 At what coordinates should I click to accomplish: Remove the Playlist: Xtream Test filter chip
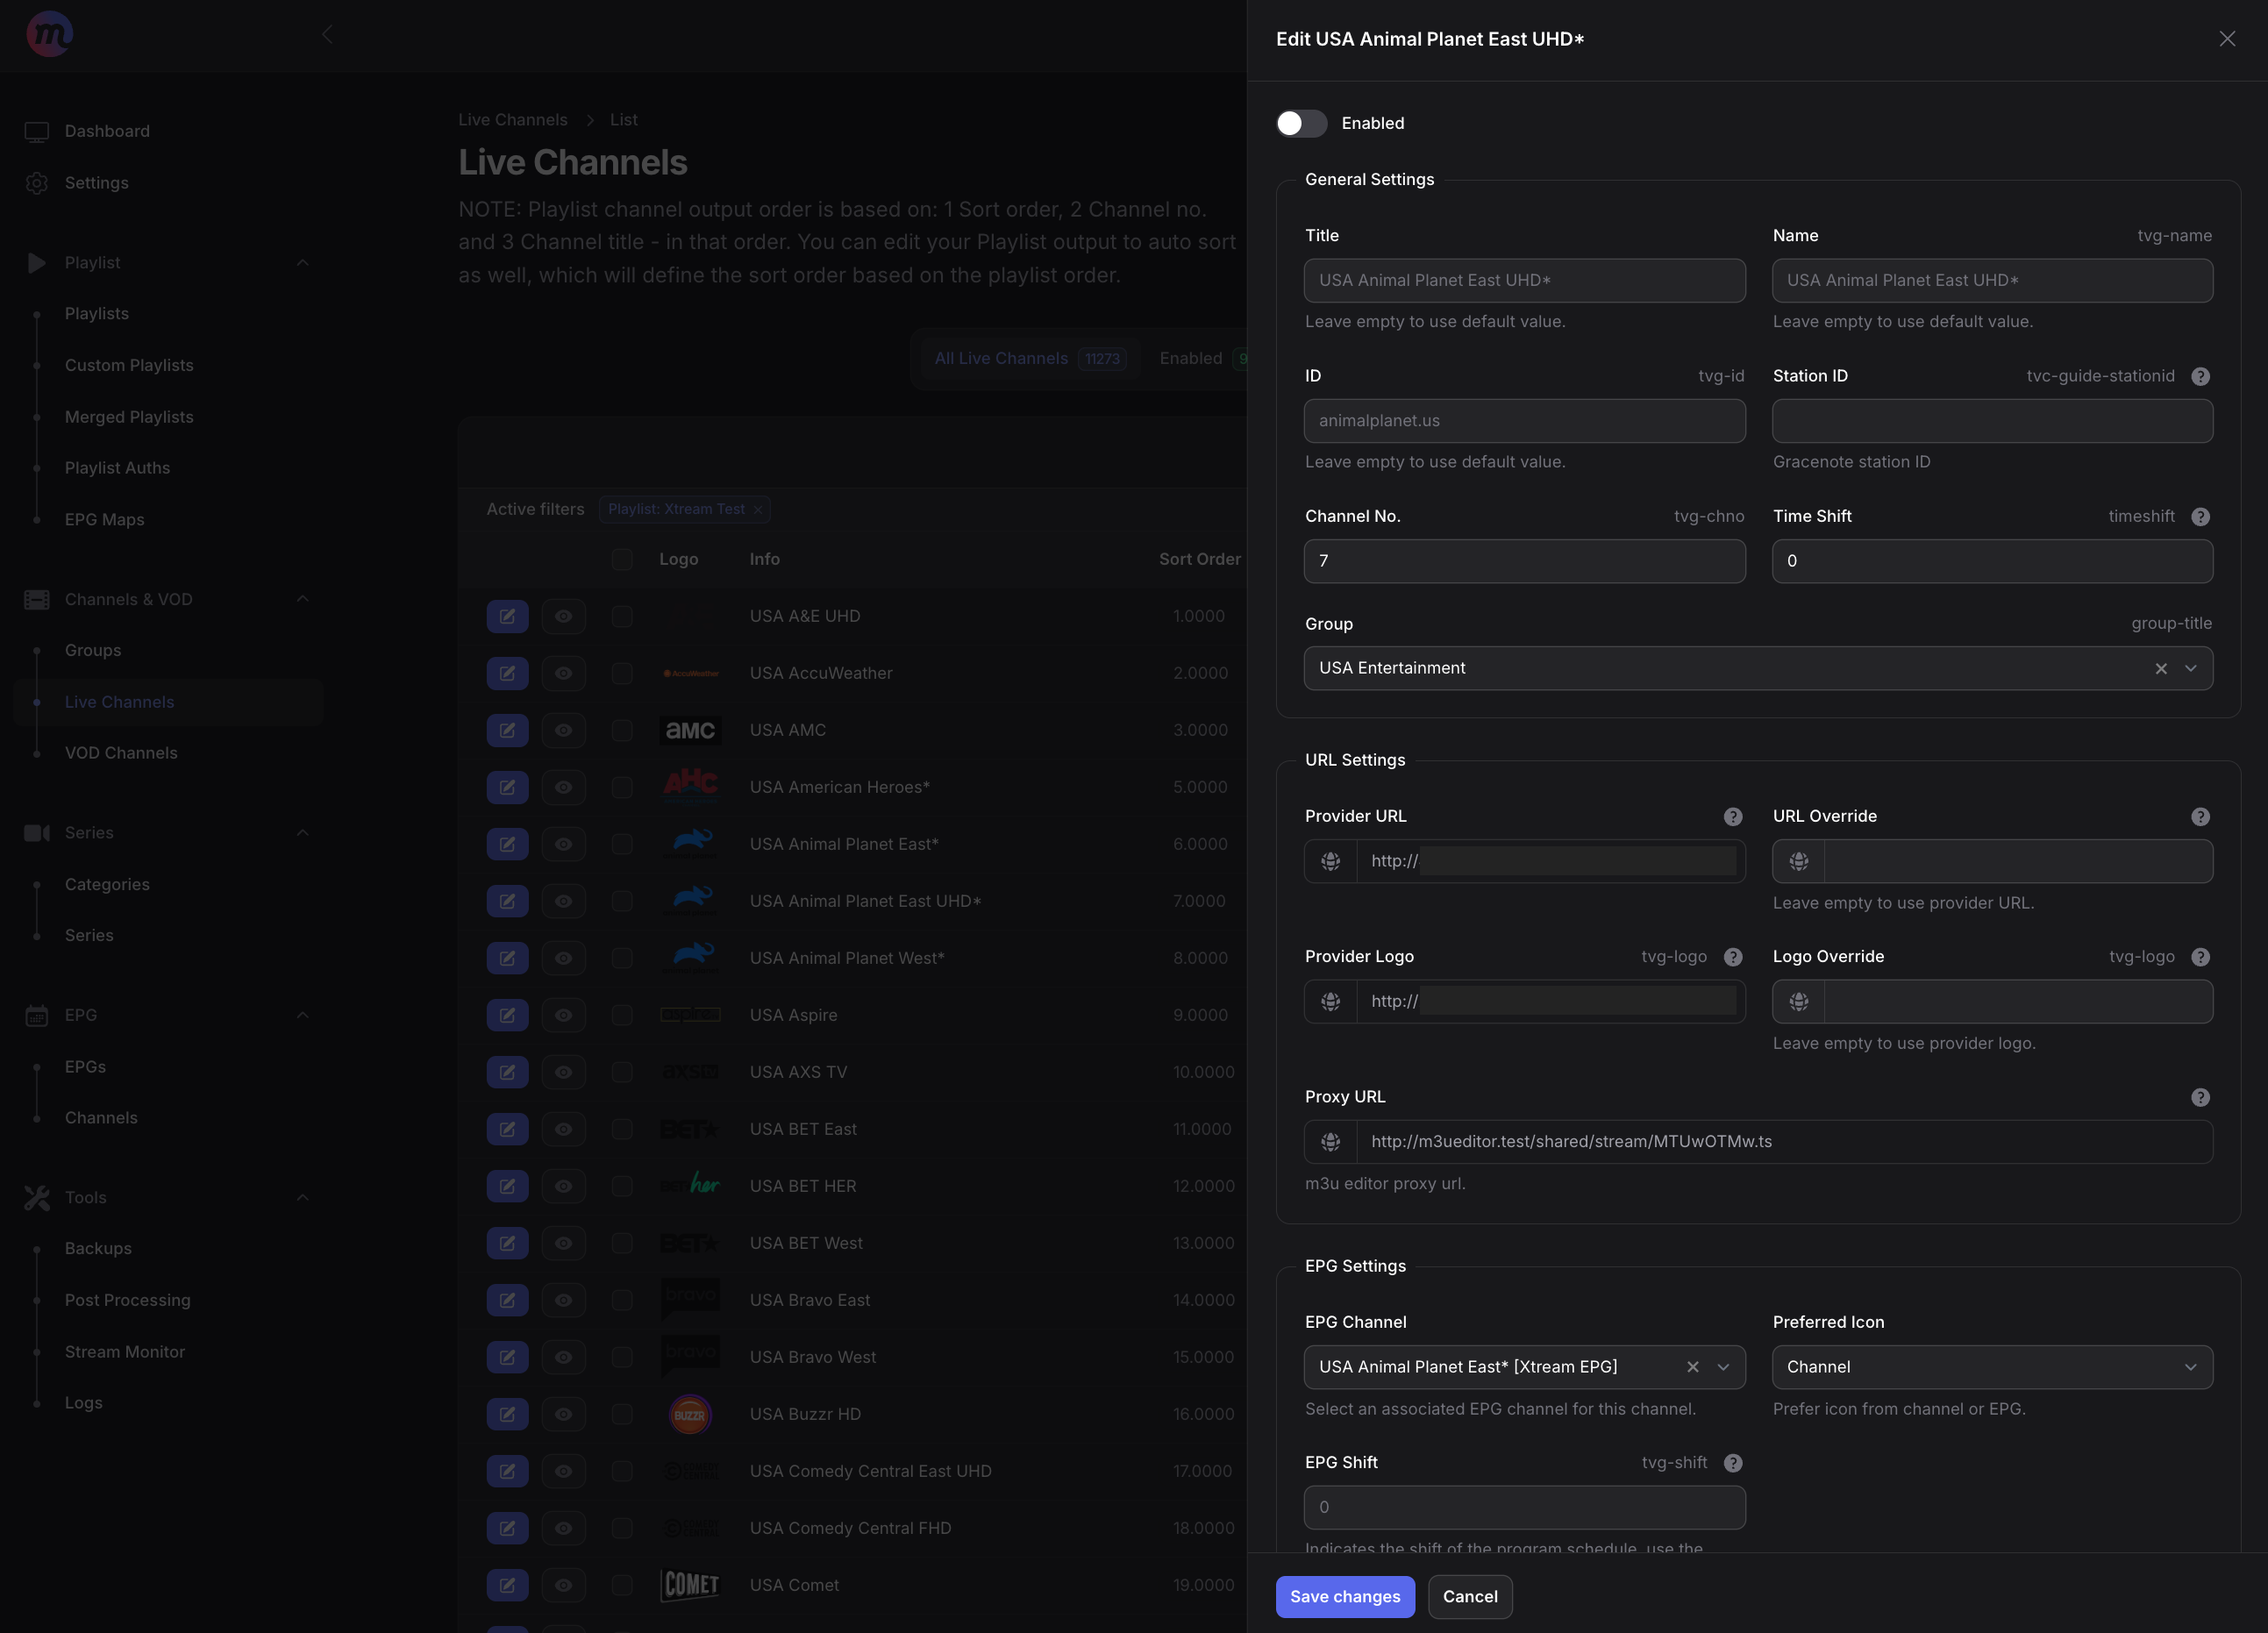tap(758, 509)
